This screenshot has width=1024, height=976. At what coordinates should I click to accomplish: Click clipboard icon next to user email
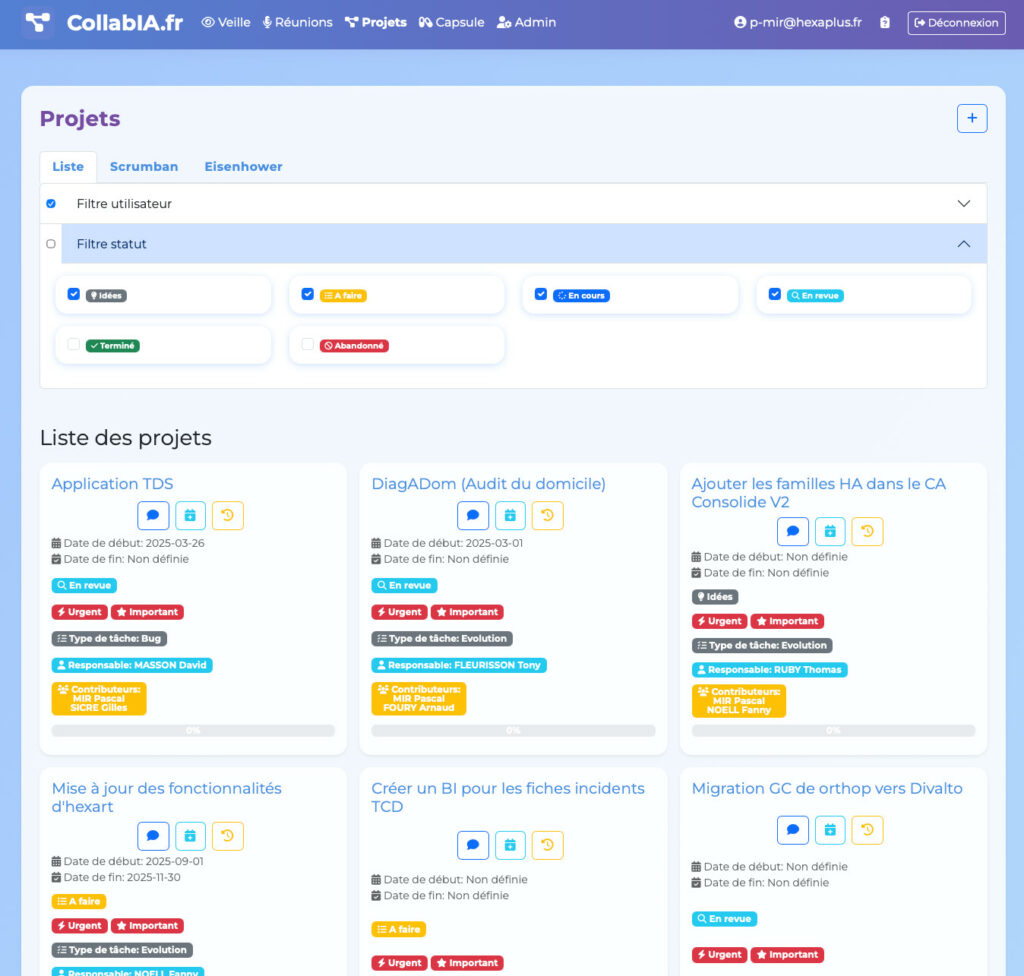click(884, 22)
